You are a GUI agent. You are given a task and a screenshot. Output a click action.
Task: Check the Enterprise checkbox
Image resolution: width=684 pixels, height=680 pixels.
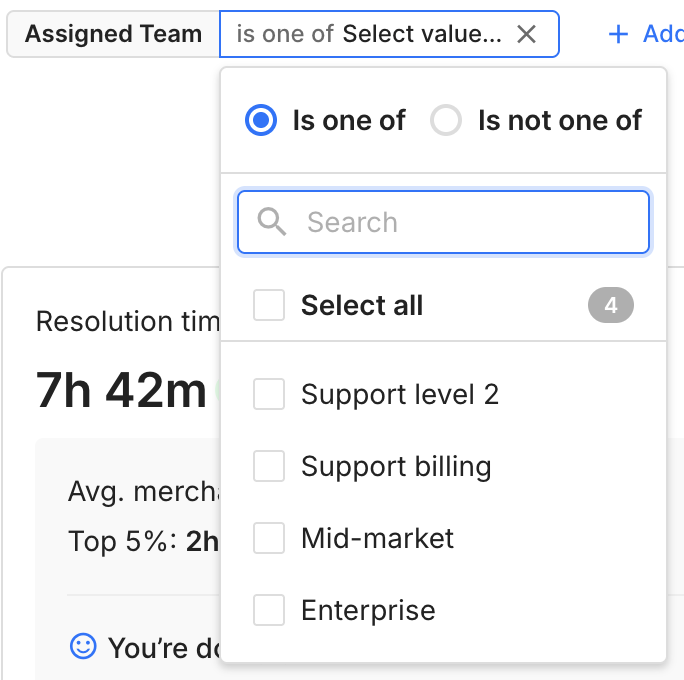269,610
